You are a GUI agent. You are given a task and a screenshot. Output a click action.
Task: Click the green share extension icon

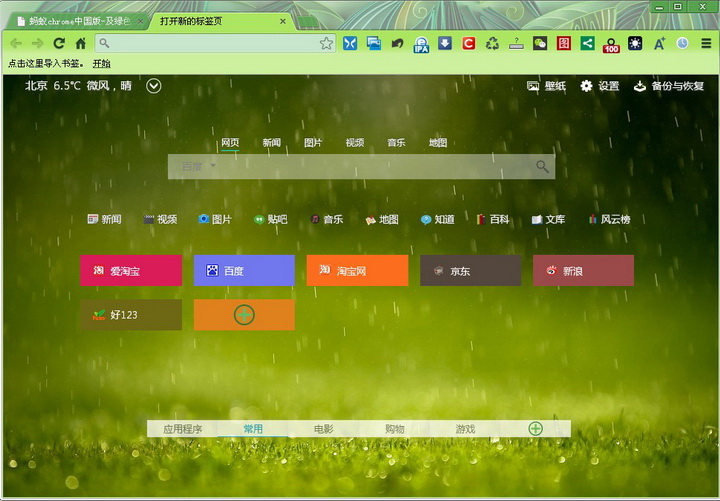(x=587, y=44)
